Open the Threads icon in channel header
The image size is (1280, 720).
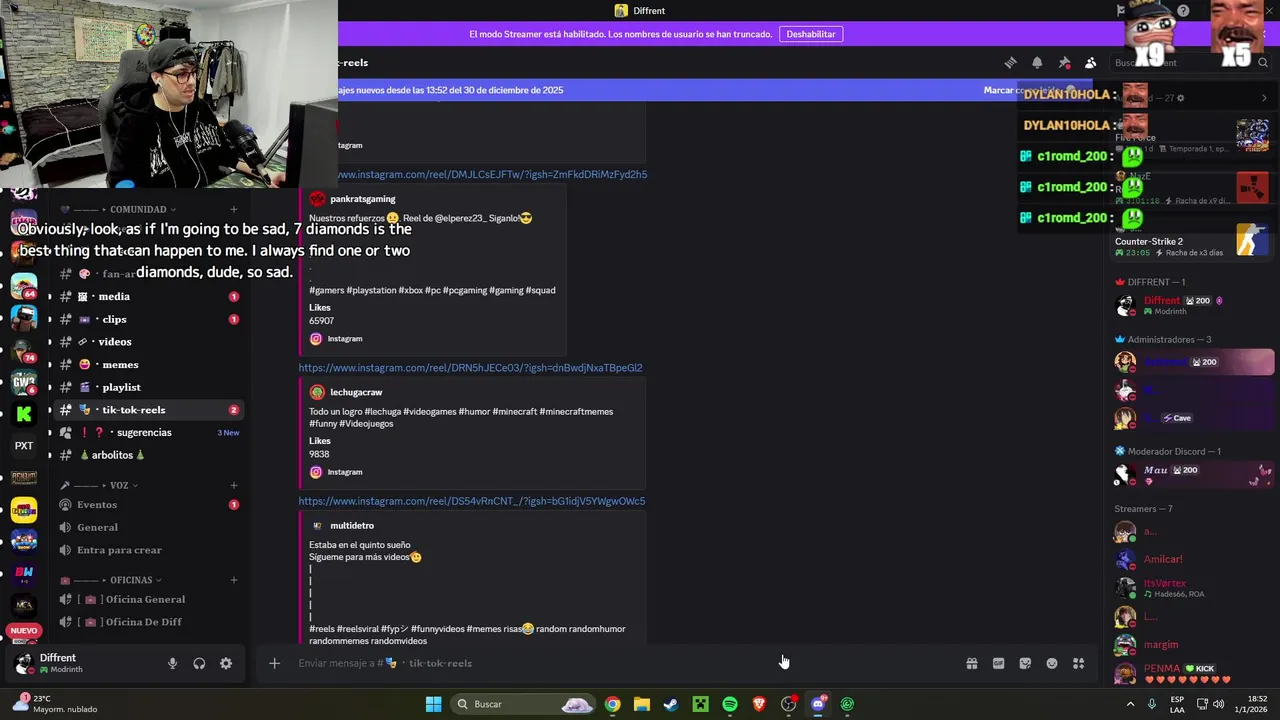tap(1010, 62)
